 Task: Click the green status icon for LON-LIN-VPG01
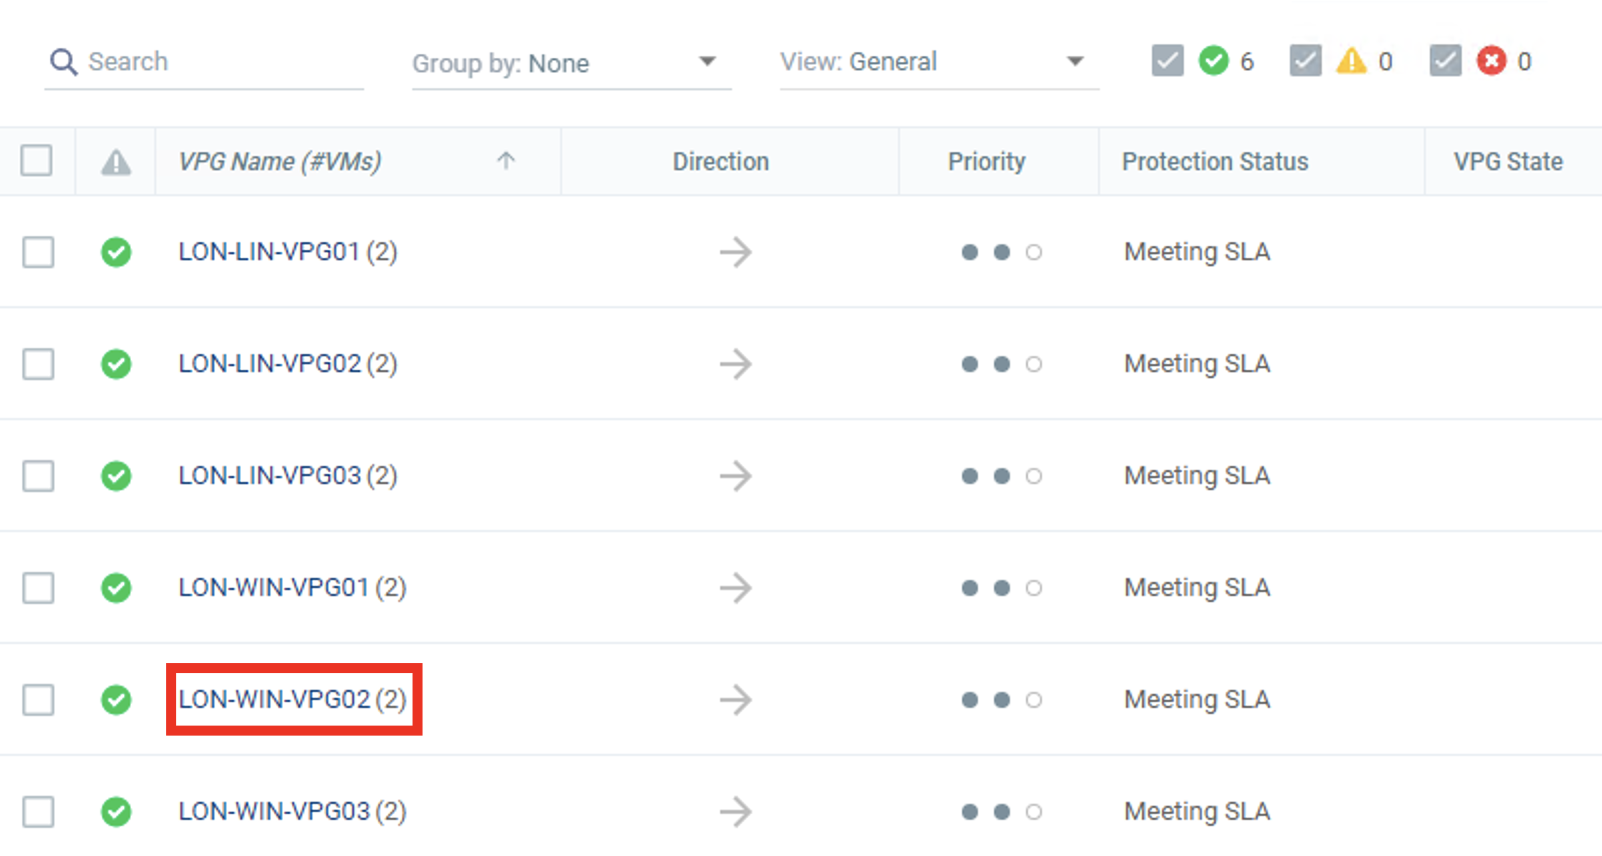[x=116, y=252]
